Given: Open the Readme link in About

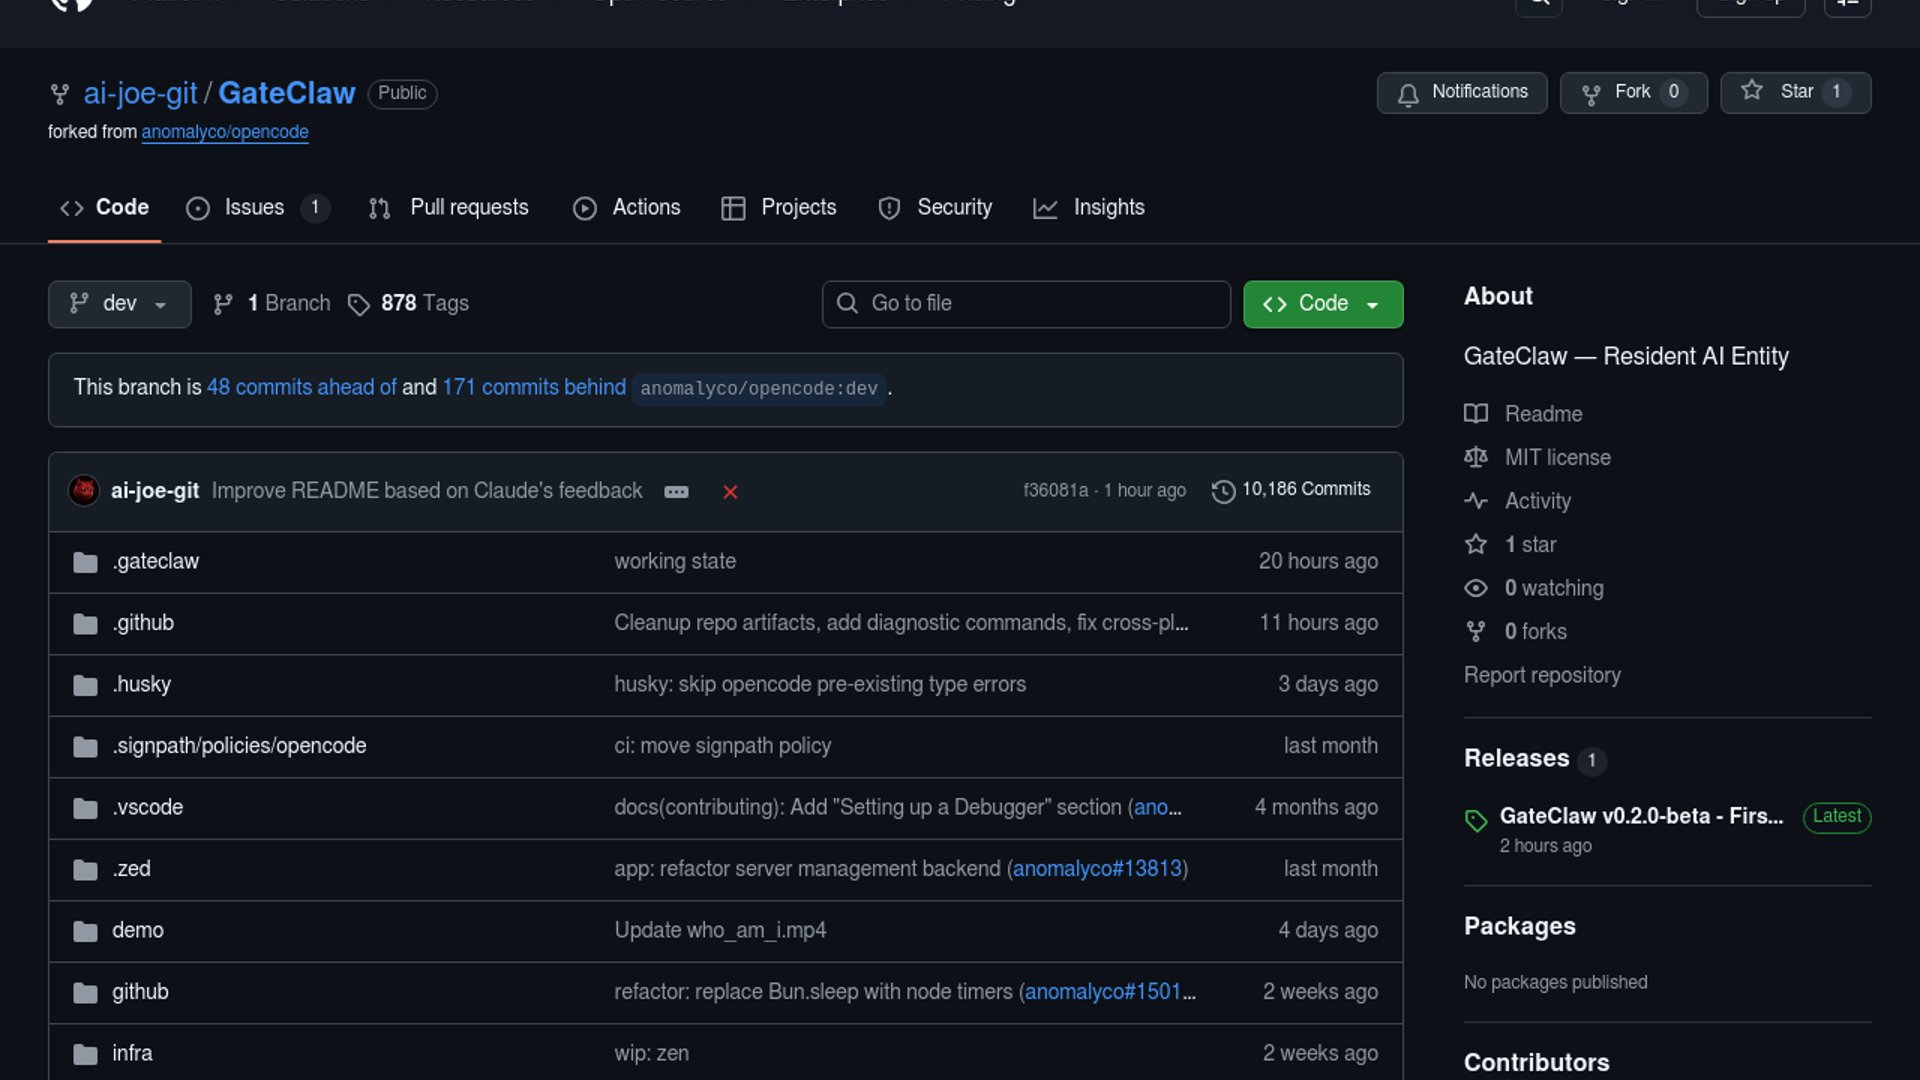Looking at the screenshot, I should coord(1543,414).
